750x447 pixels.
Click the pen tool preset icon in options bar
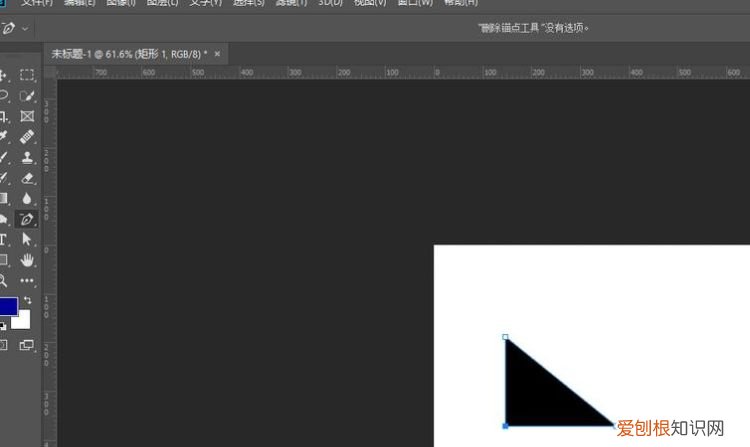pos(8,28)
